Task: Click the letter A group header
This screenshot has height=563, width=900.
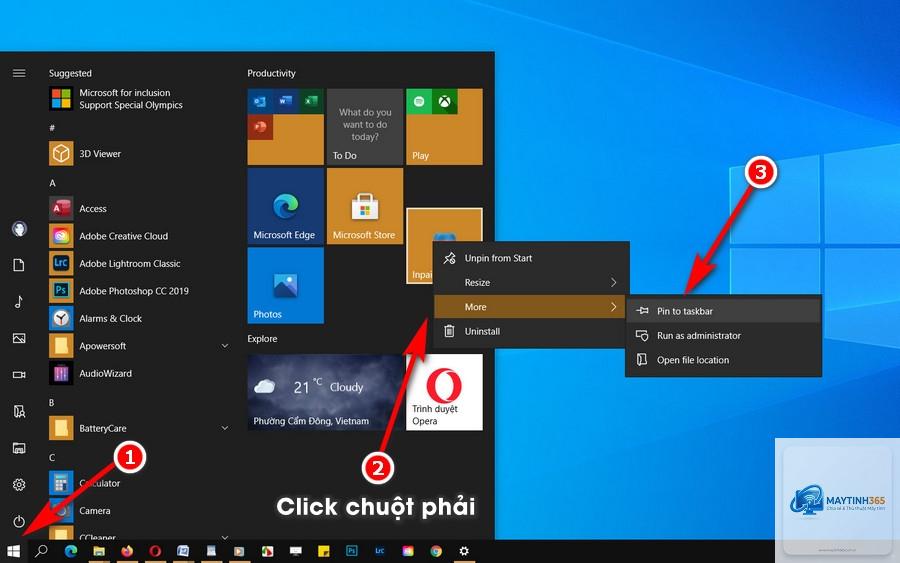Action: click(x=52, y=183)
